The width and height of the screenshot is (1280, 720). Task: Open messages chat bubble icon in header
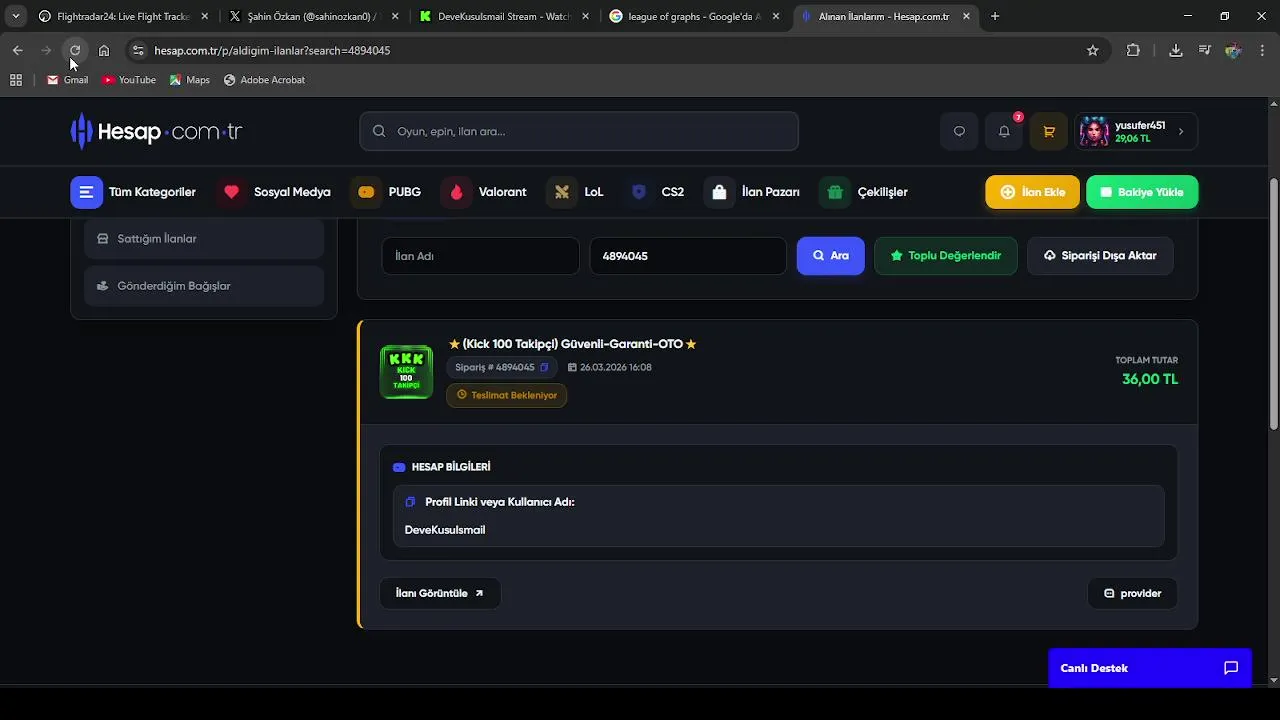[x=959, y=131]
